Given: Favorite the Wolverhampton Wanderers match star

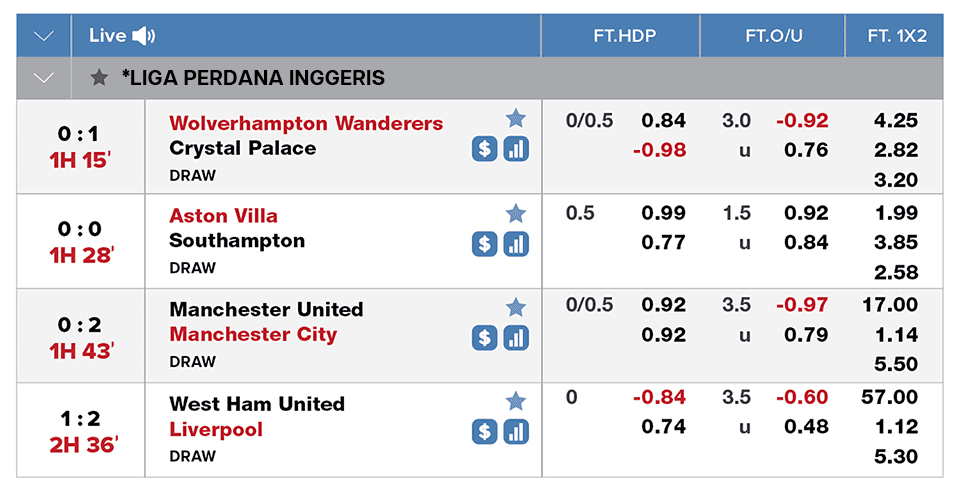Looking at the screenshot, I should [516, 118].
